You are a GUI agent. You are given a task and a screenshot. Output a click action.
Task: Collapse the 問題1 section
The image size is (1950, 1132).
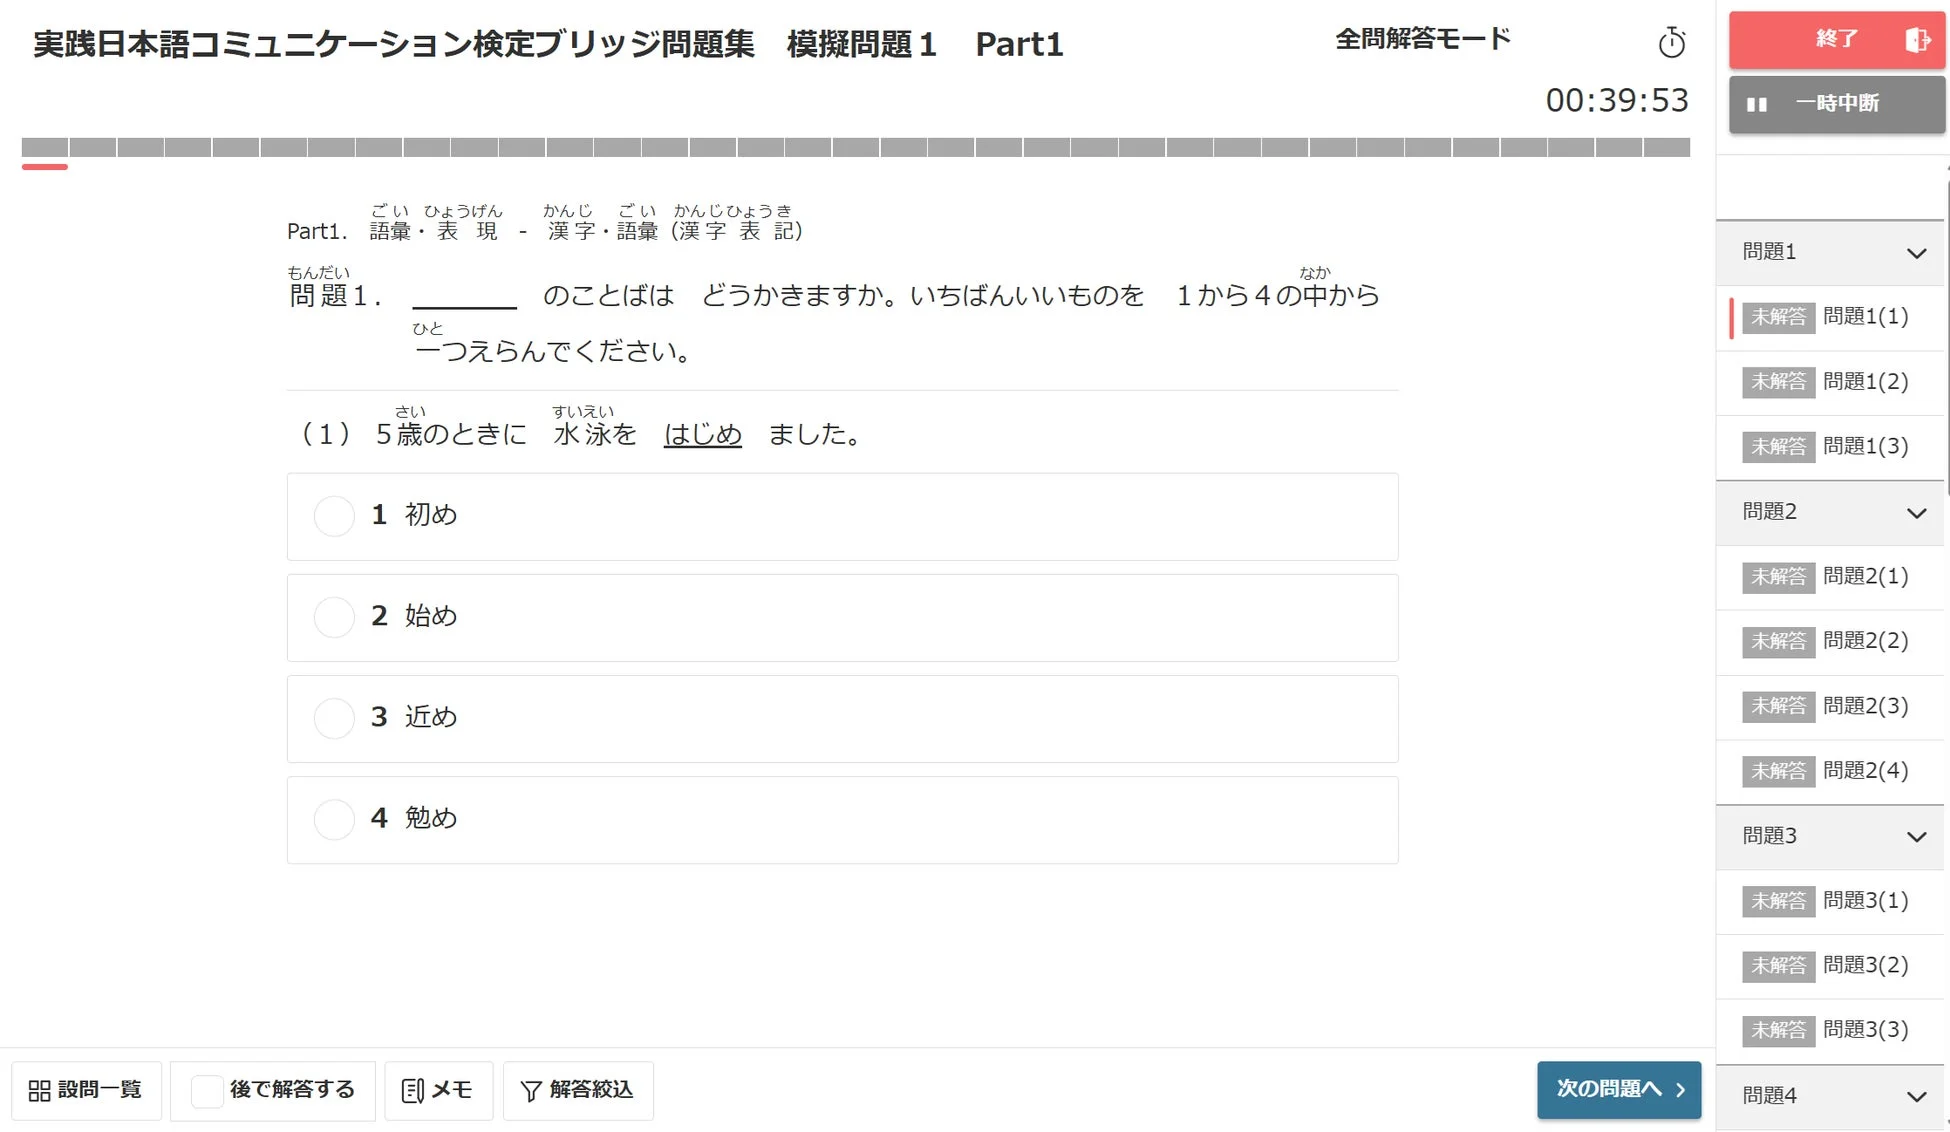pos(1916,252)
